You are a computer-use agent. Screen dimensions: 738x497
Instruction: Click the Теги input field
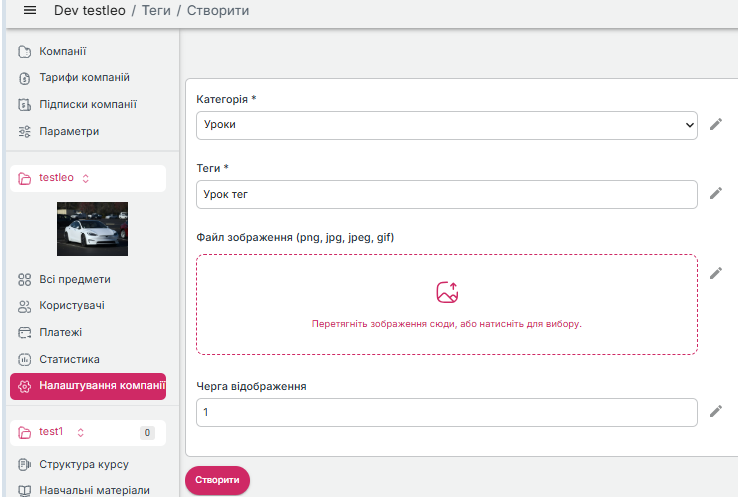447,194
